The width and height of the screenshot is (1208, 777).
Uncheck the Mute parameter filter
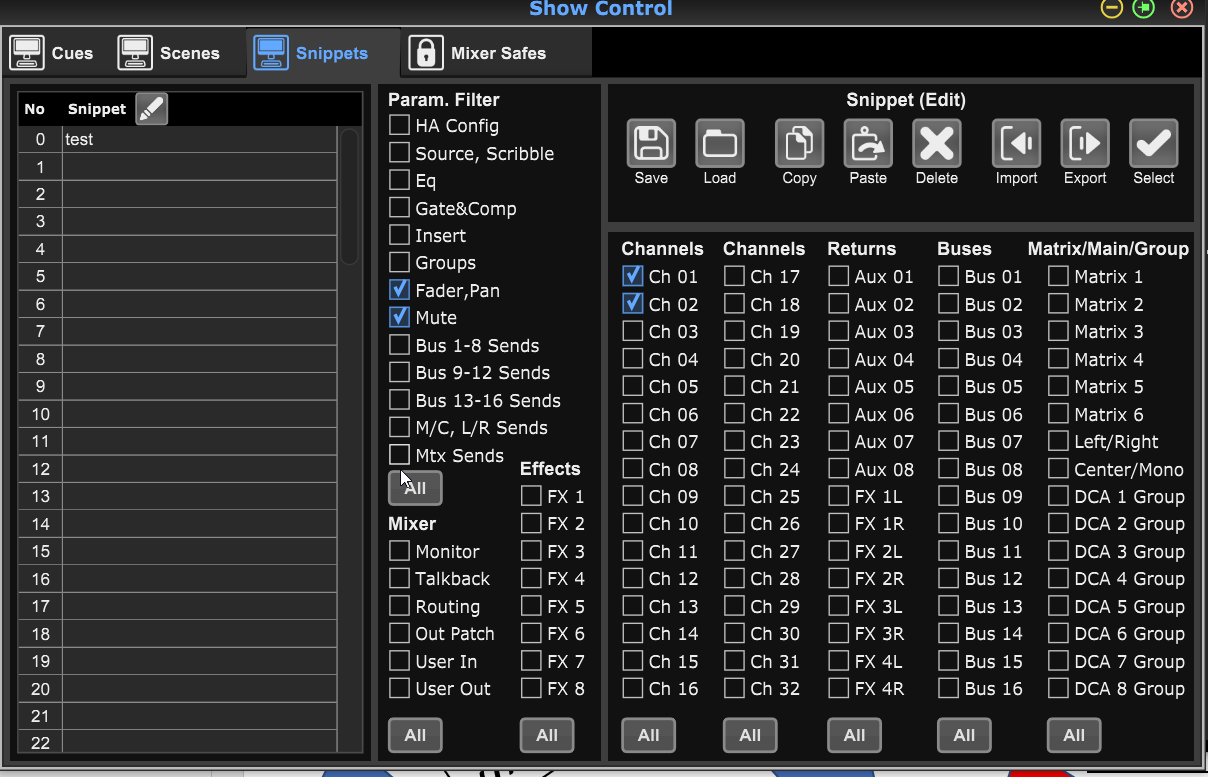(399, 317)
